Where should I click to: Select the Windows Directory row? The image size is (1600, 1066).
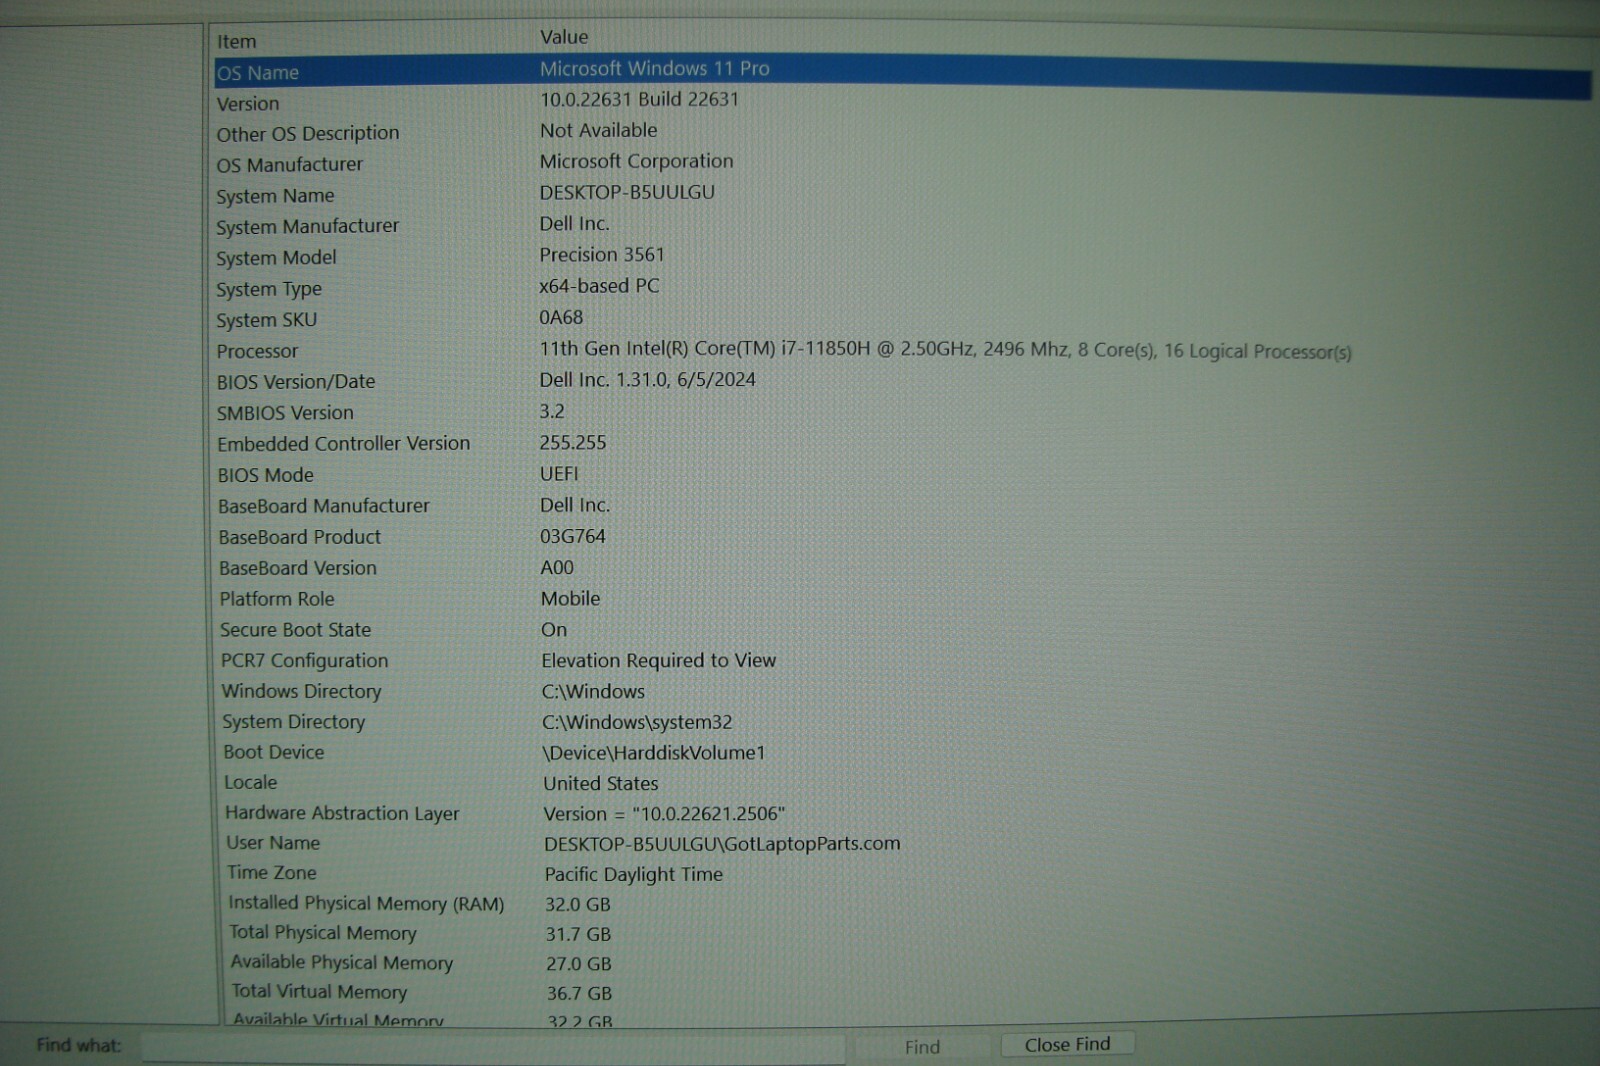301,691
